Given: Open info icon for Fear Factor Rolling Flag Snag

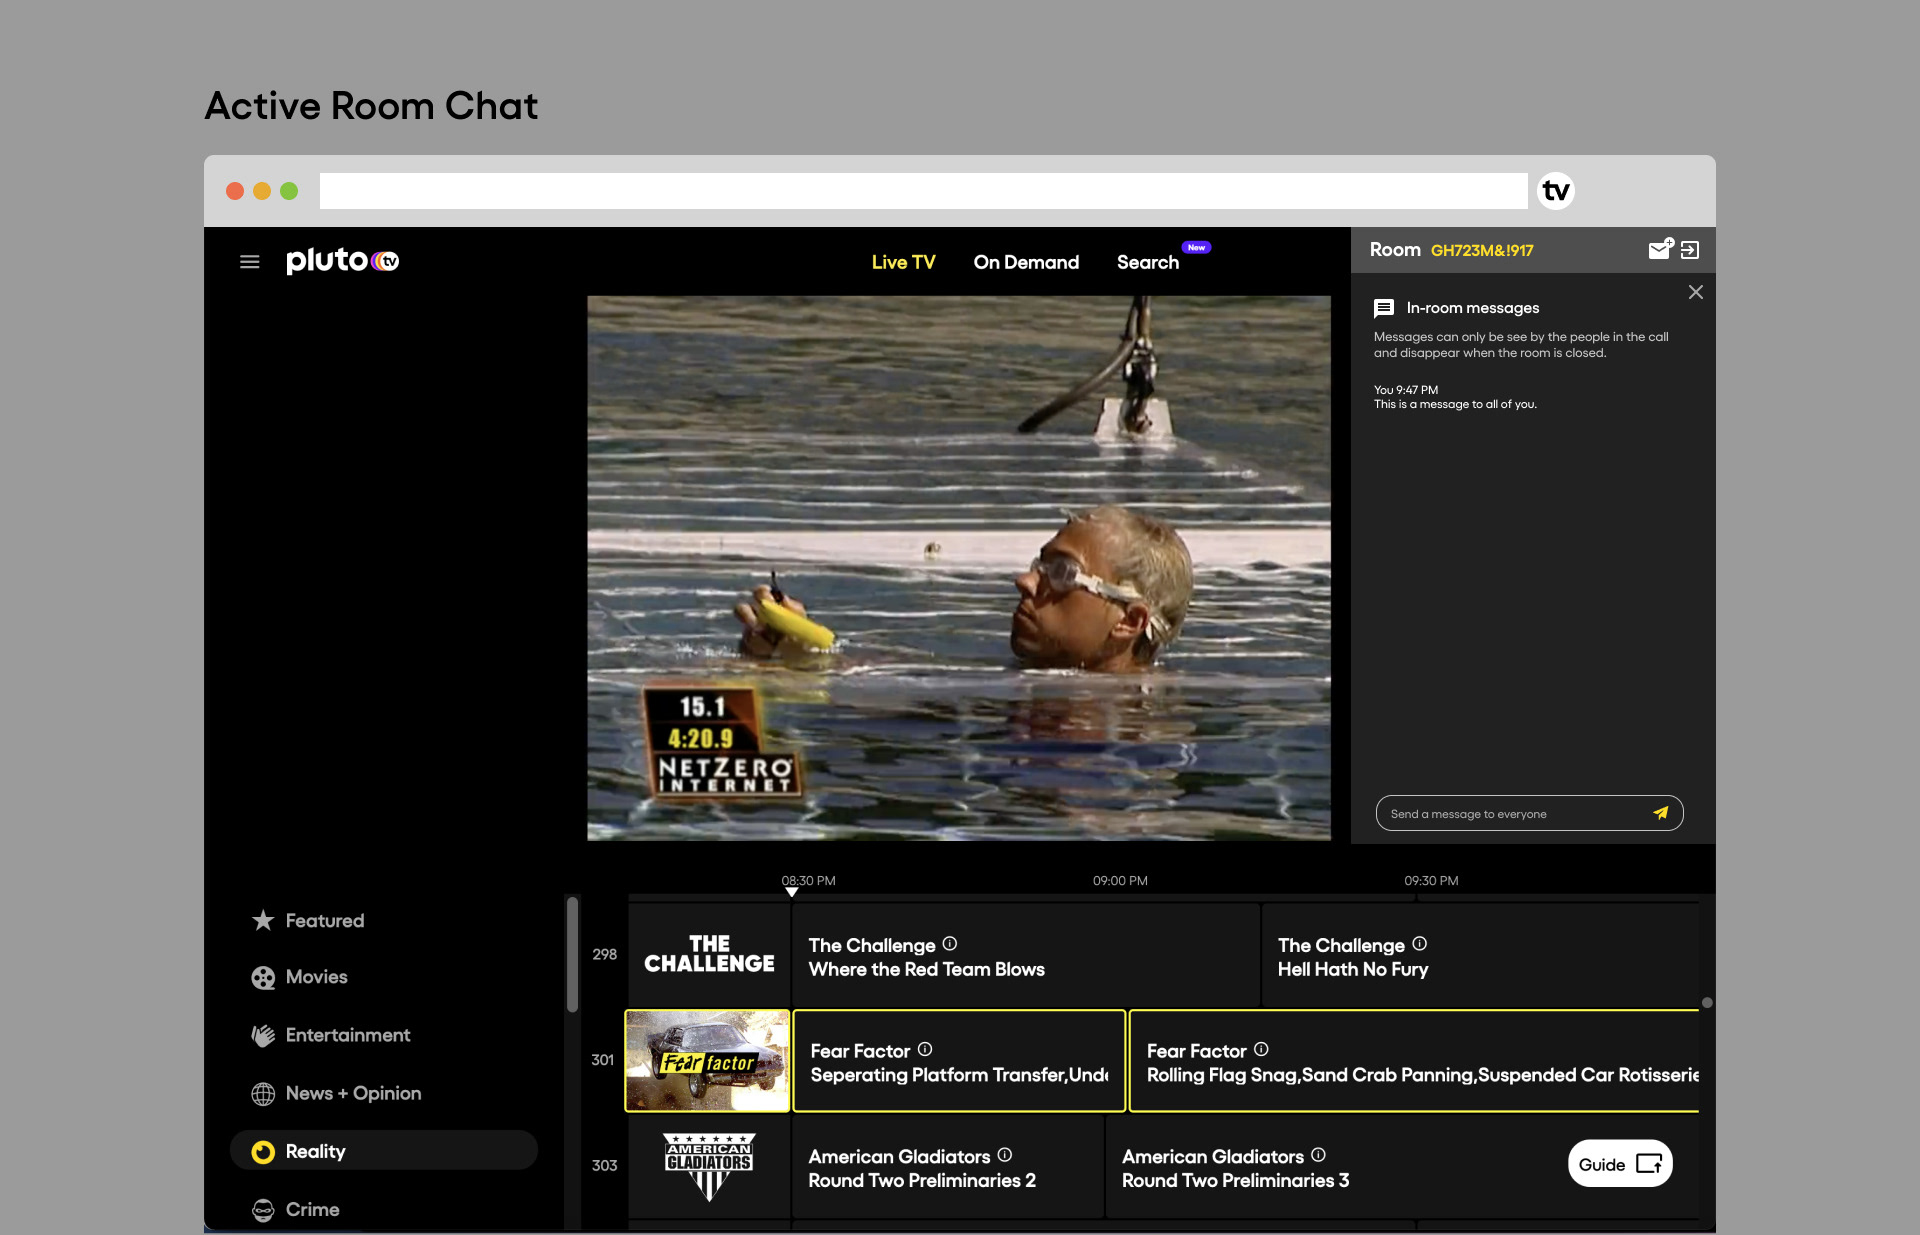Looking at the screenshot, I should point(1261,1049).
